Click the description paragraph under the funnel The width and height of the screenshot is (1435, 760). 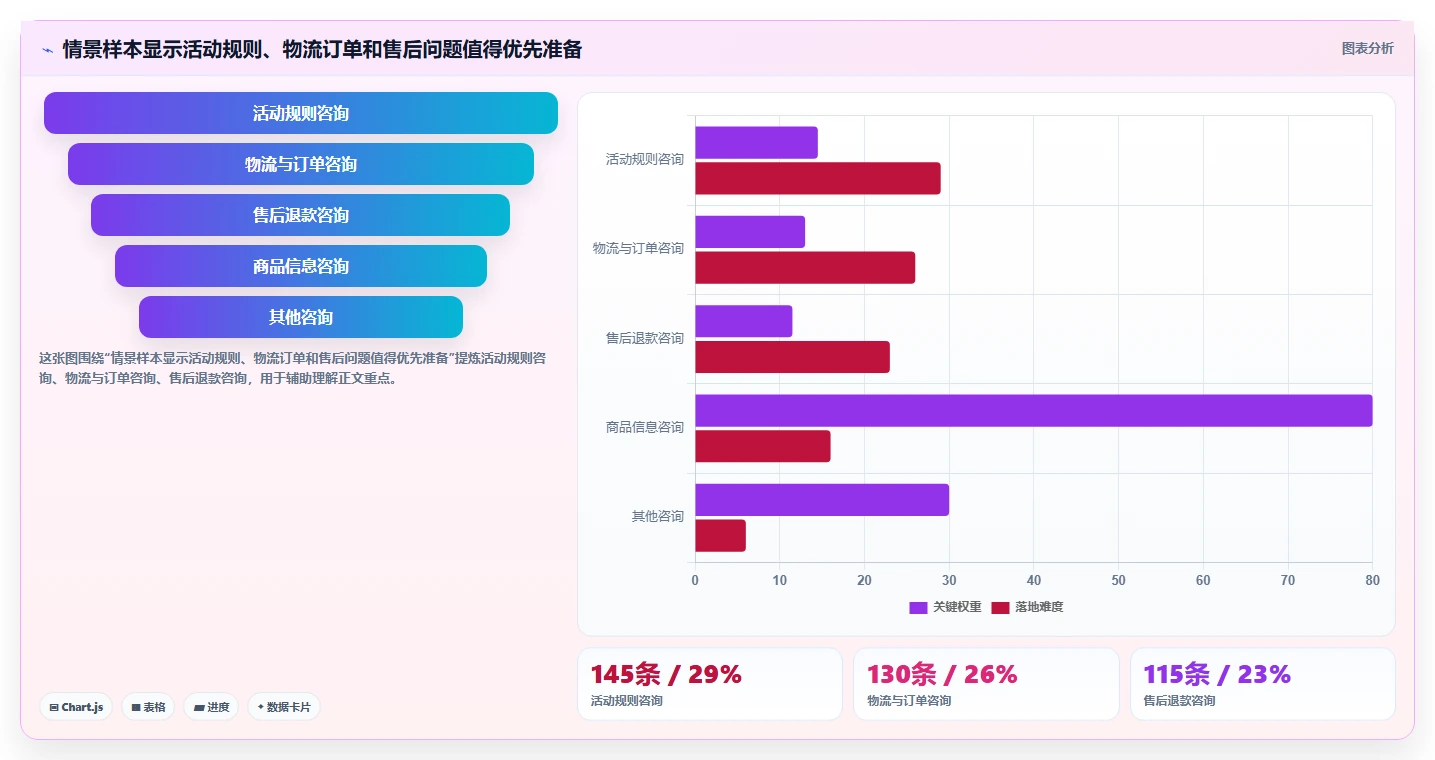(294, 368)
